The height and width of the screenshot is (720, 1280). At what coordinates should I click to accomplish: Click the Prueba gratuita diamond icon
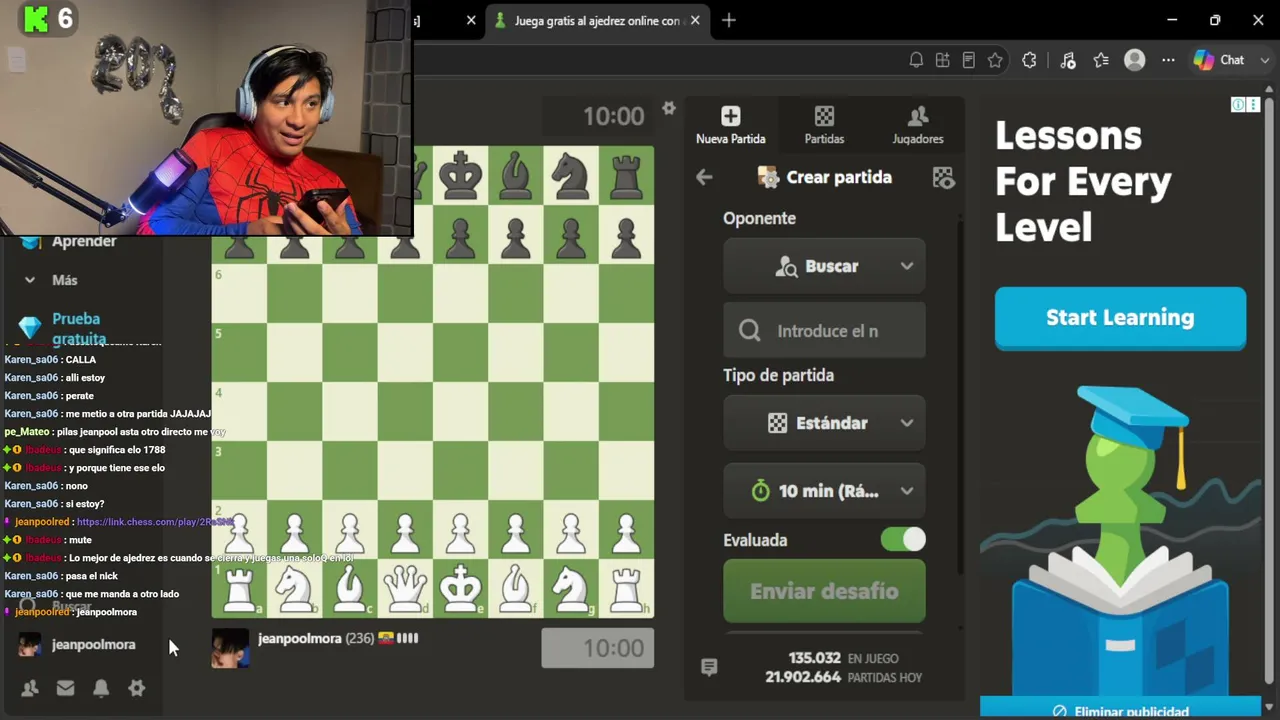coord(30,327)
